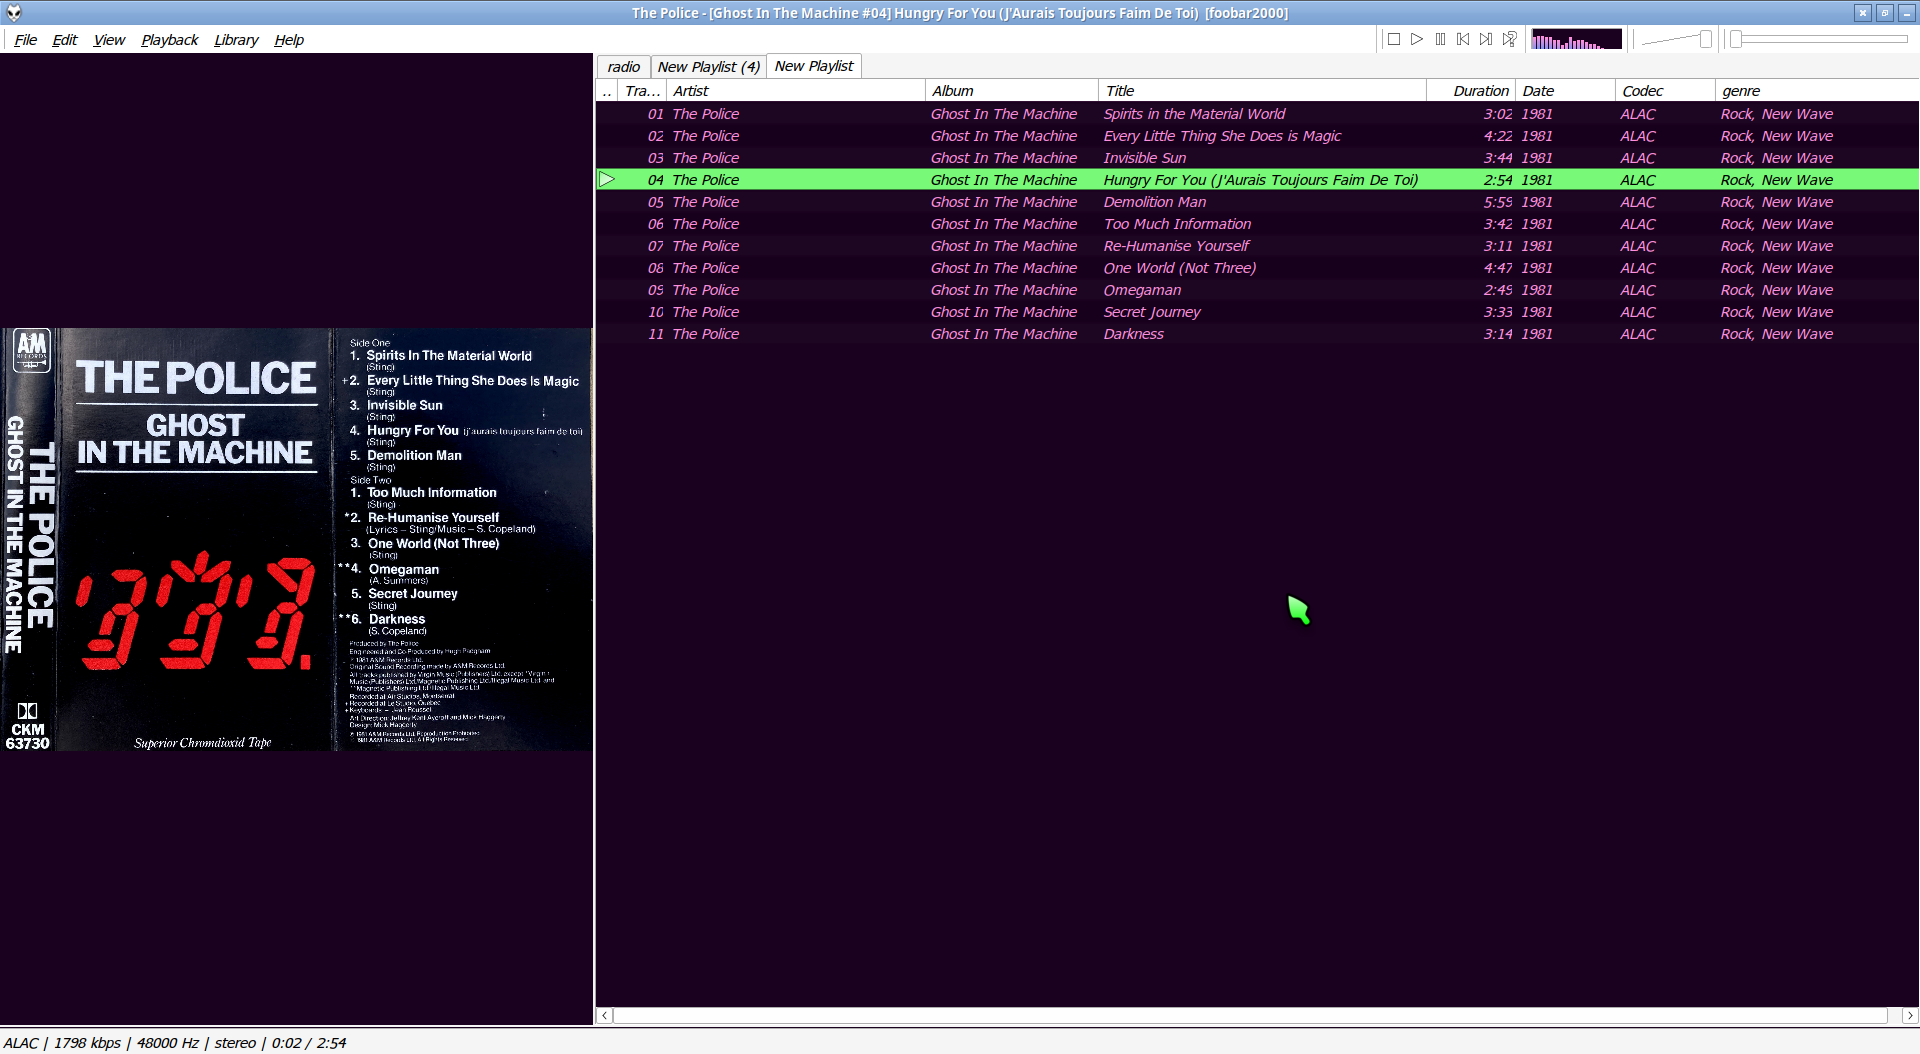The image size is (1920, 1054).
Task: Stop playback with the Stop button
Action: [x=1394, y=39]
